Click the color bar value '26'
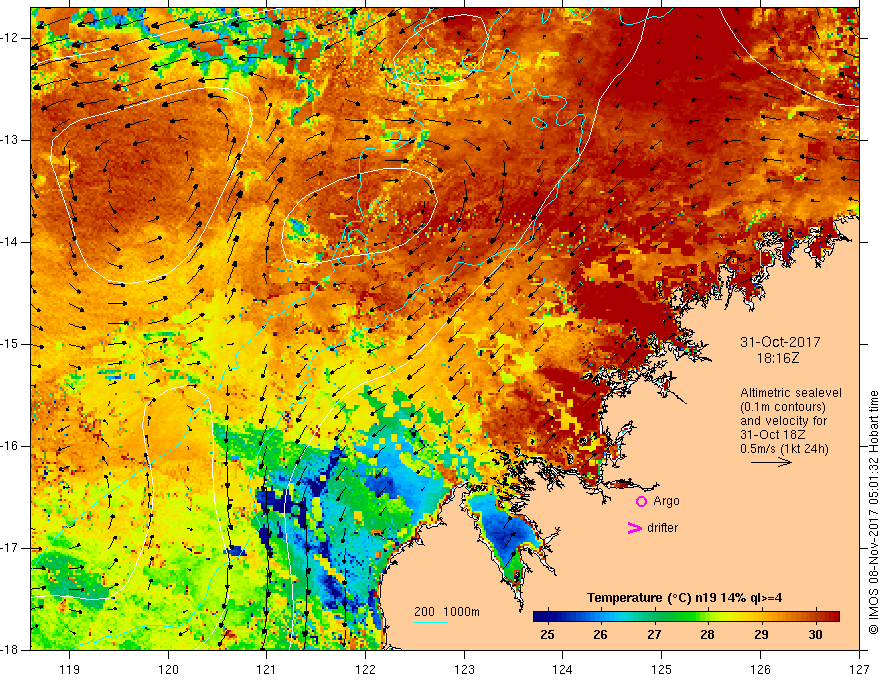 pyautogui.click(x=601, y=635)
